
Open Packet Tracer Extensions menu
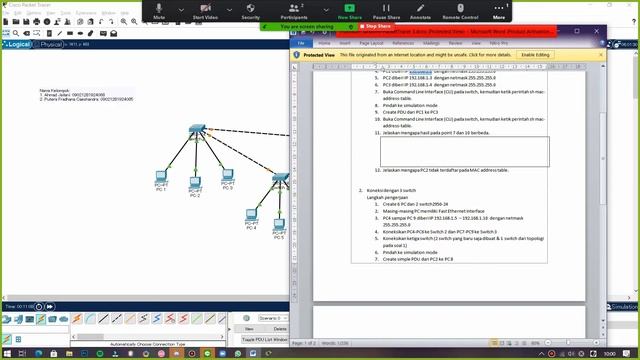[x=86, y=13]
